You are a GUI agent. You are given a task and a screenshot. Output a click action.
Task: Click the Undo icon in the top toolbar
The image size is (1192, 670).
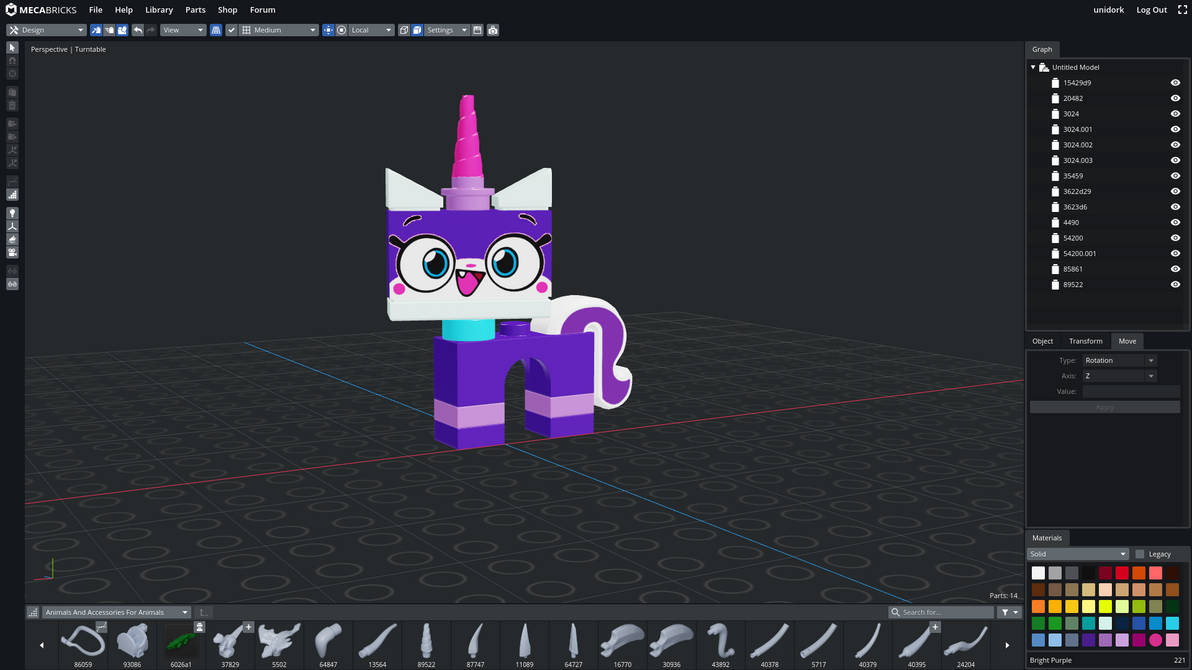pos(137,30)
